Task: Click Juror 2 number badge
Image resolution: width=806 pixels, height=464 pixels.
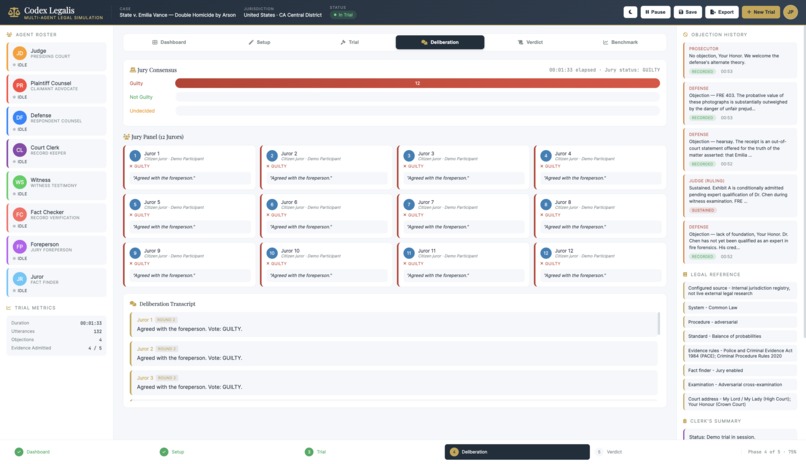Action: 272,156
